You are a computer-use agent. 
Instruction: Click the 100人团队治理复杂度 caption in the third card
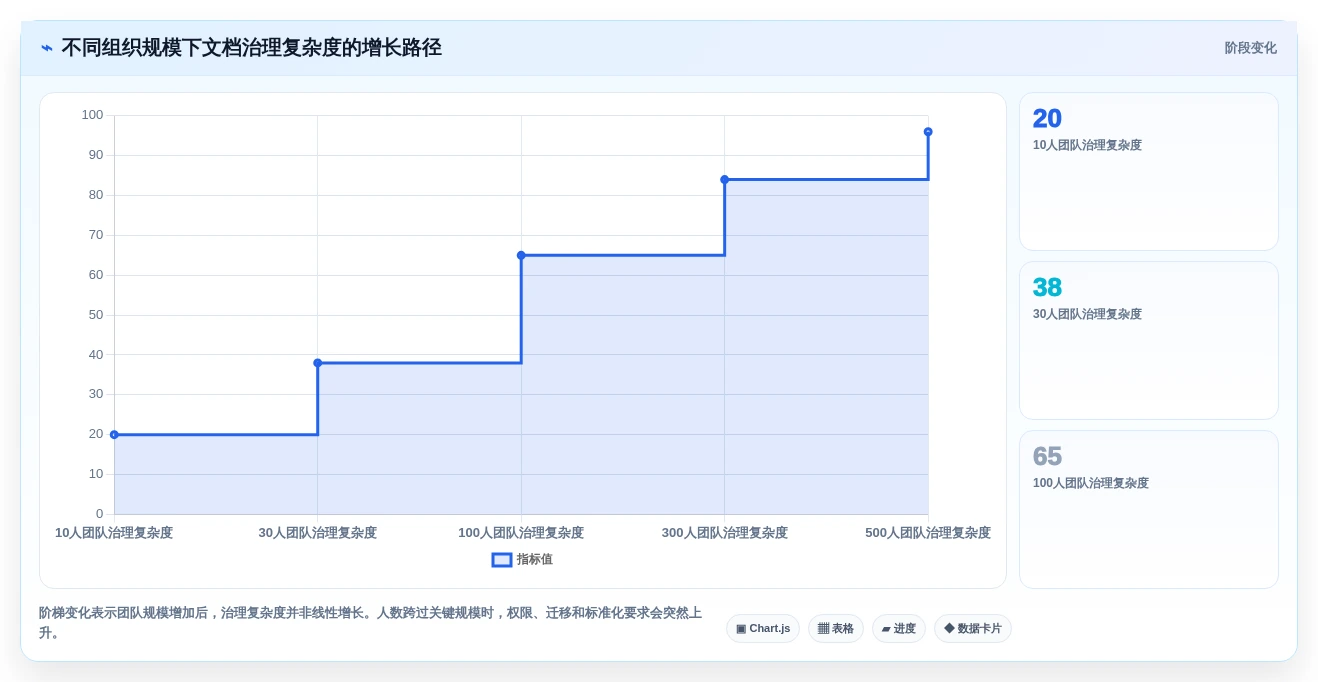1091,483
